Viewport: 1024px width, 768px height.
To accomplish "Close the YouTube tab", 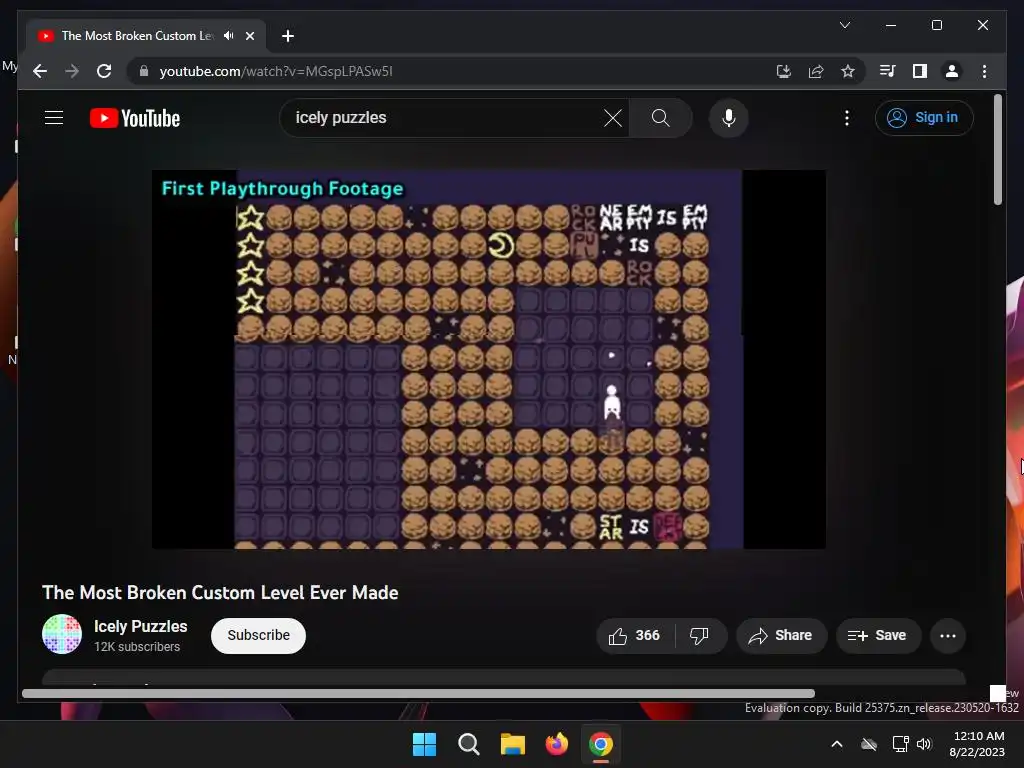I will (x=249, y=36).
